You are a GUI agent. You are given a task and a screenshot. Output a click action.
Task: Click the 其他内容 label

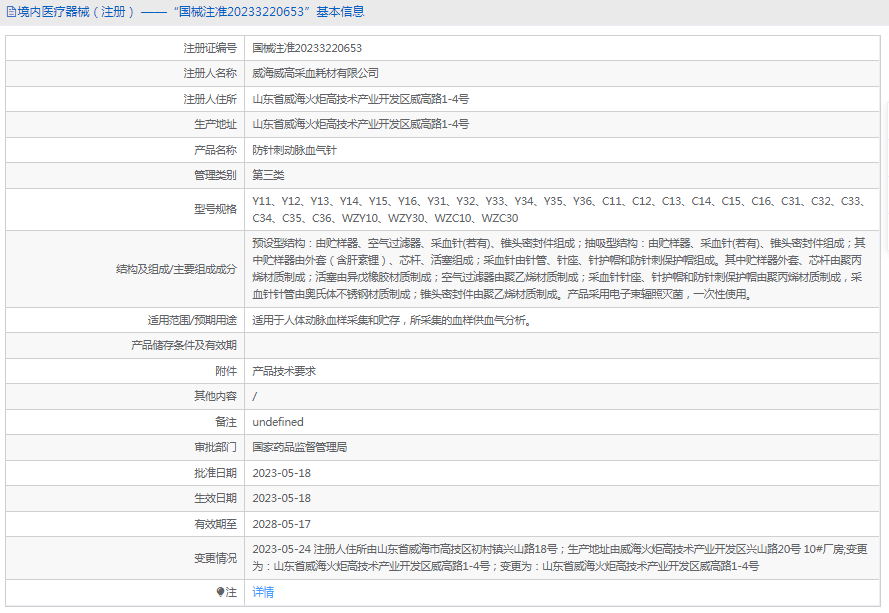tap(215, 396)
